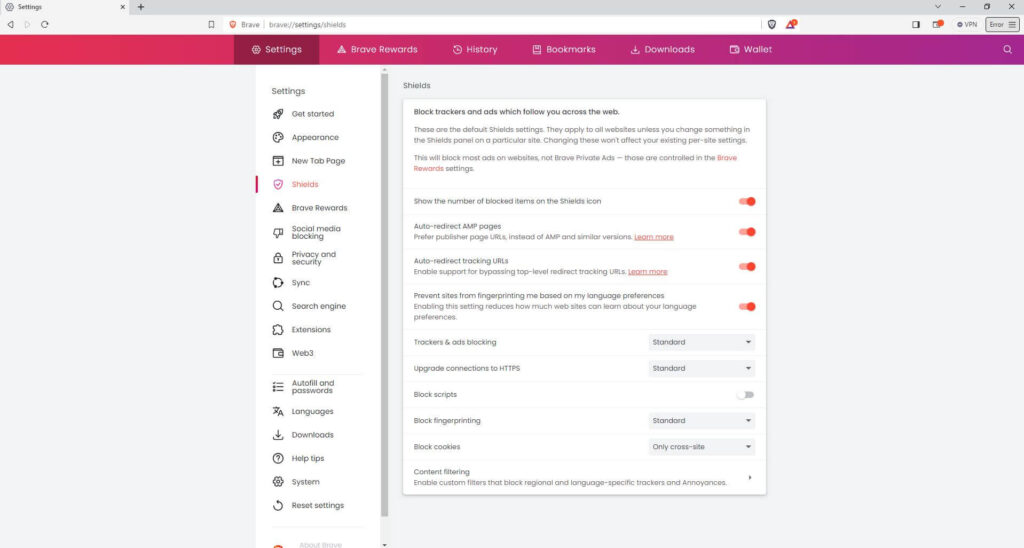Click the Appearance palette icon

tap(278, 137)
